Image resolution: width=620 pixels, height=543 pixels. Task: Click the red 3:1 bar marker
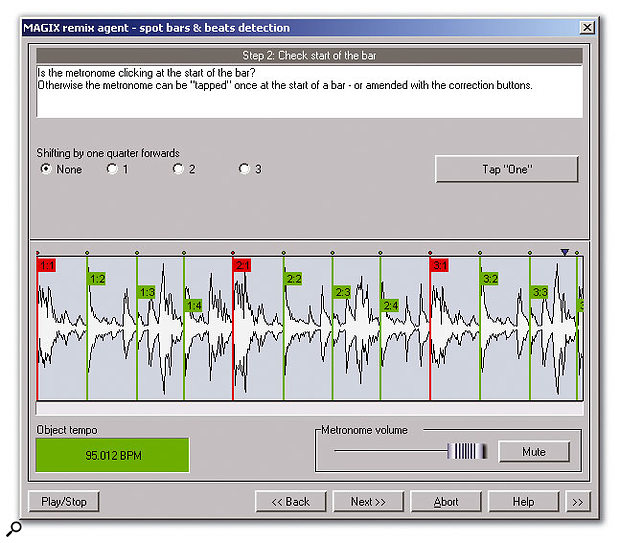pos(440,265)
